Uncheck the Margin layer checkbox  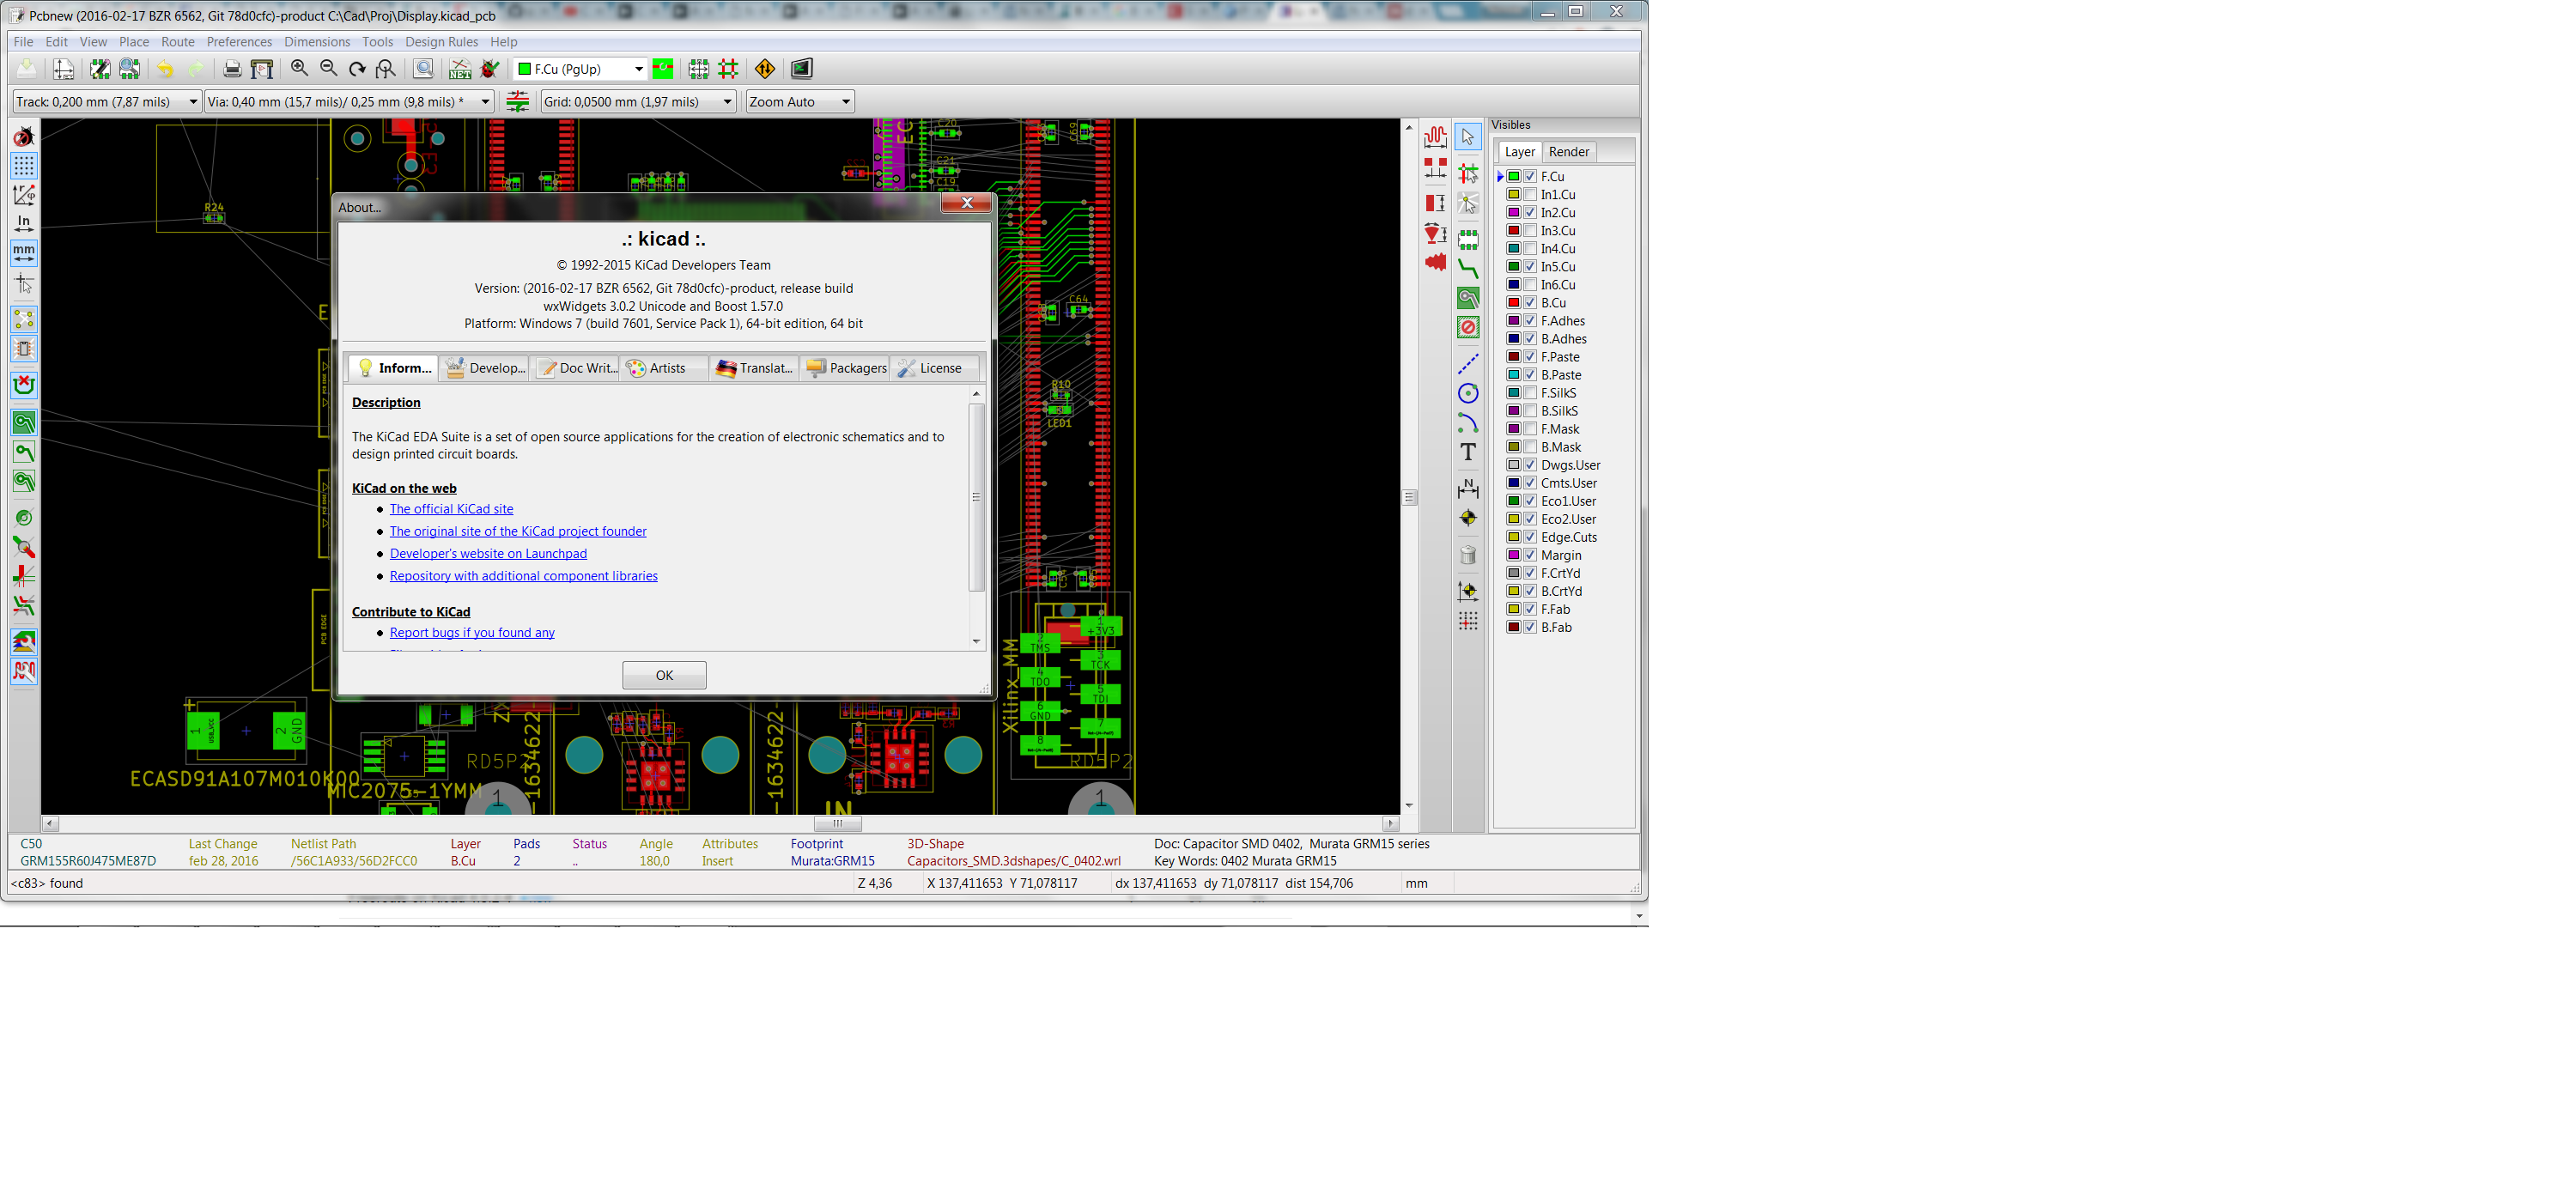[1530, 555]
